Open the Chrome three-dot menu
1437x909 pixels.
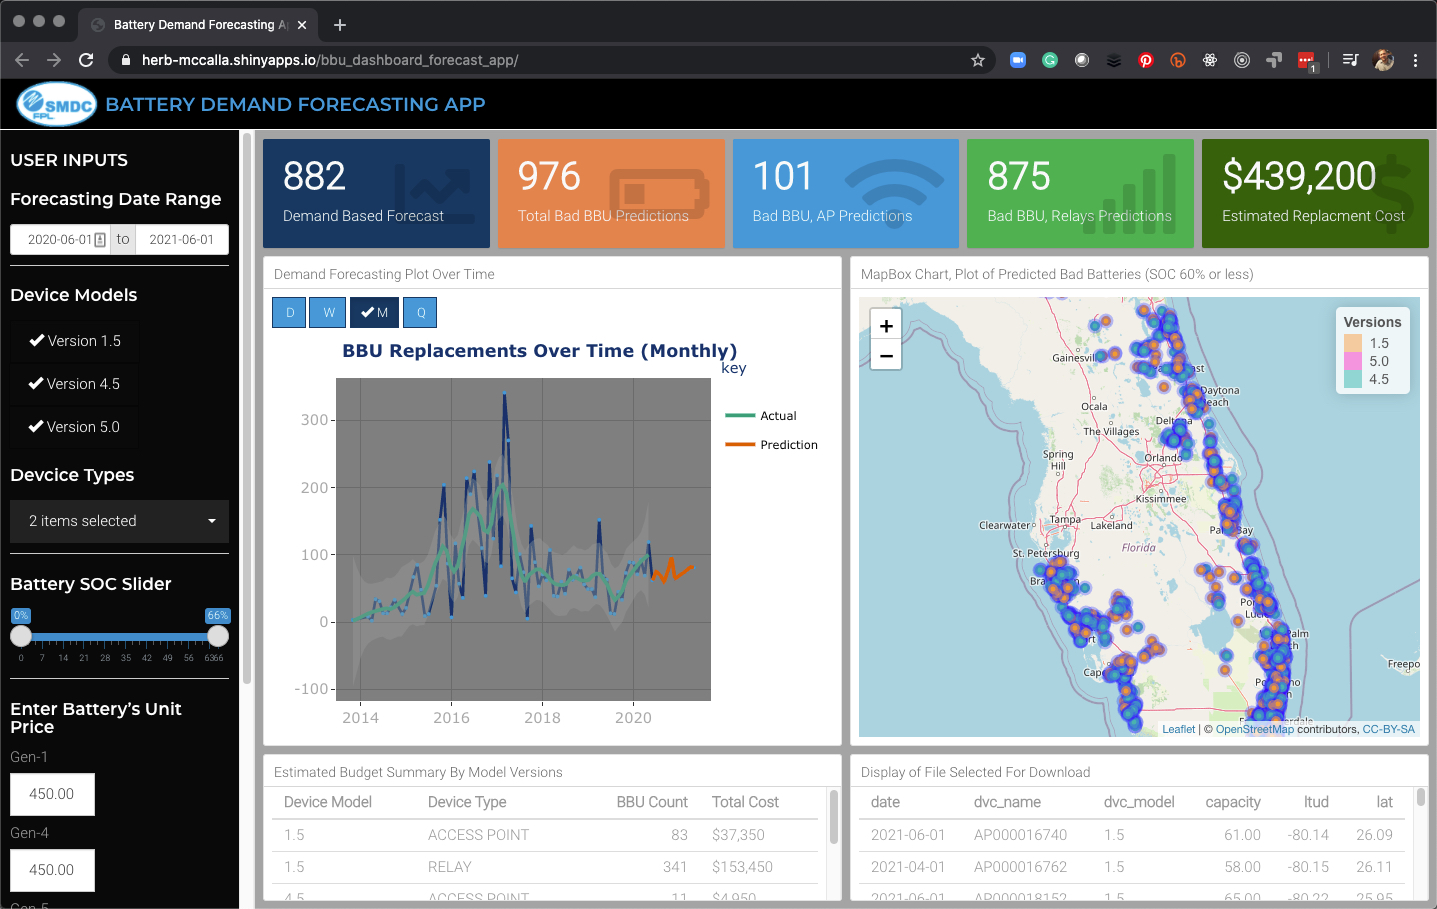(x=1415, y=60)
